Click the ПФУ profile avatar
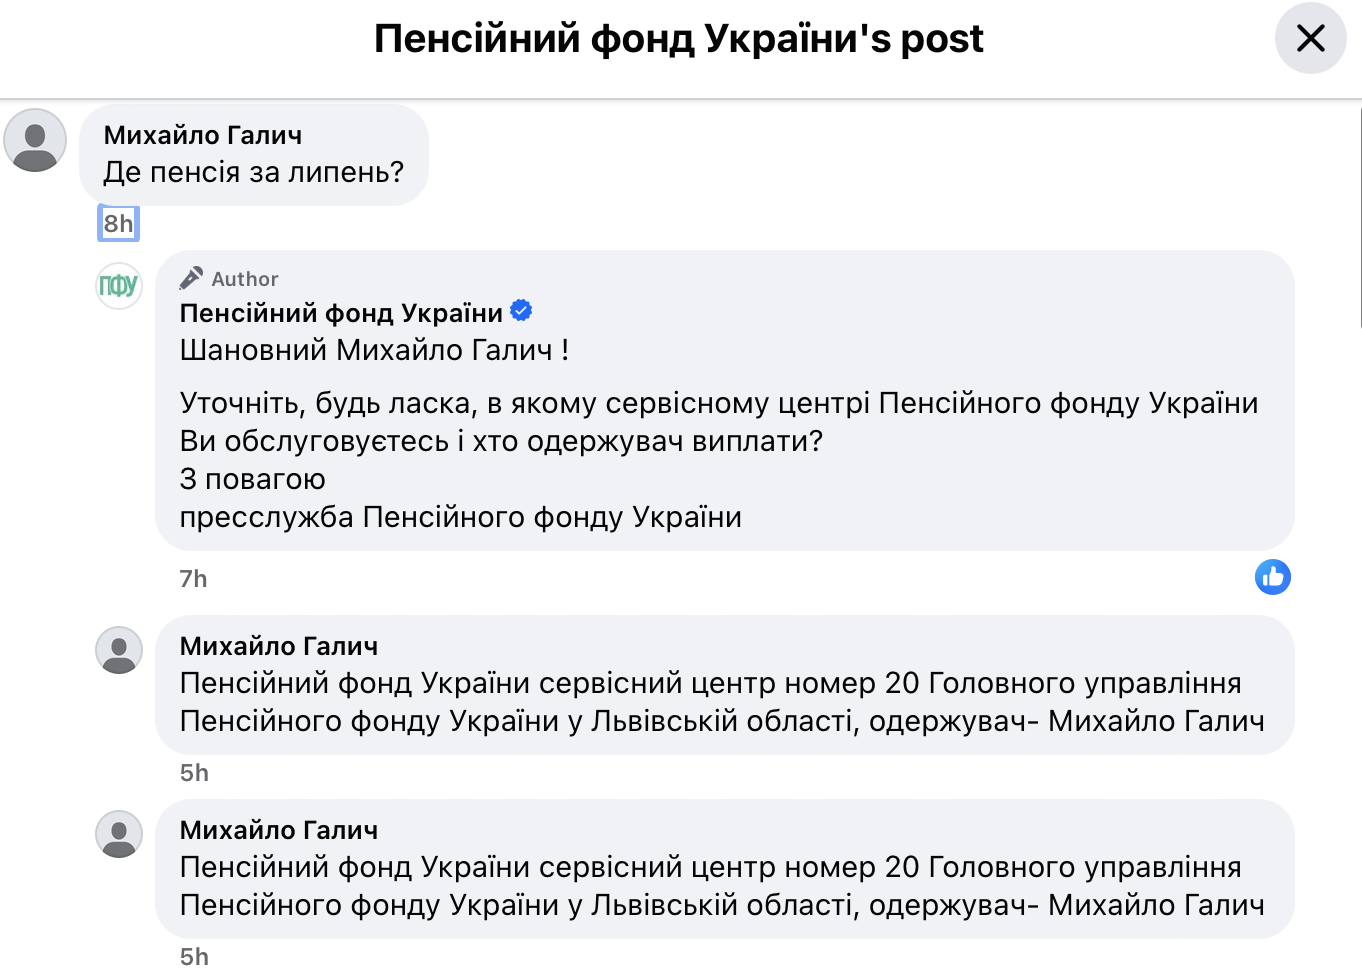 coord(119,286)
